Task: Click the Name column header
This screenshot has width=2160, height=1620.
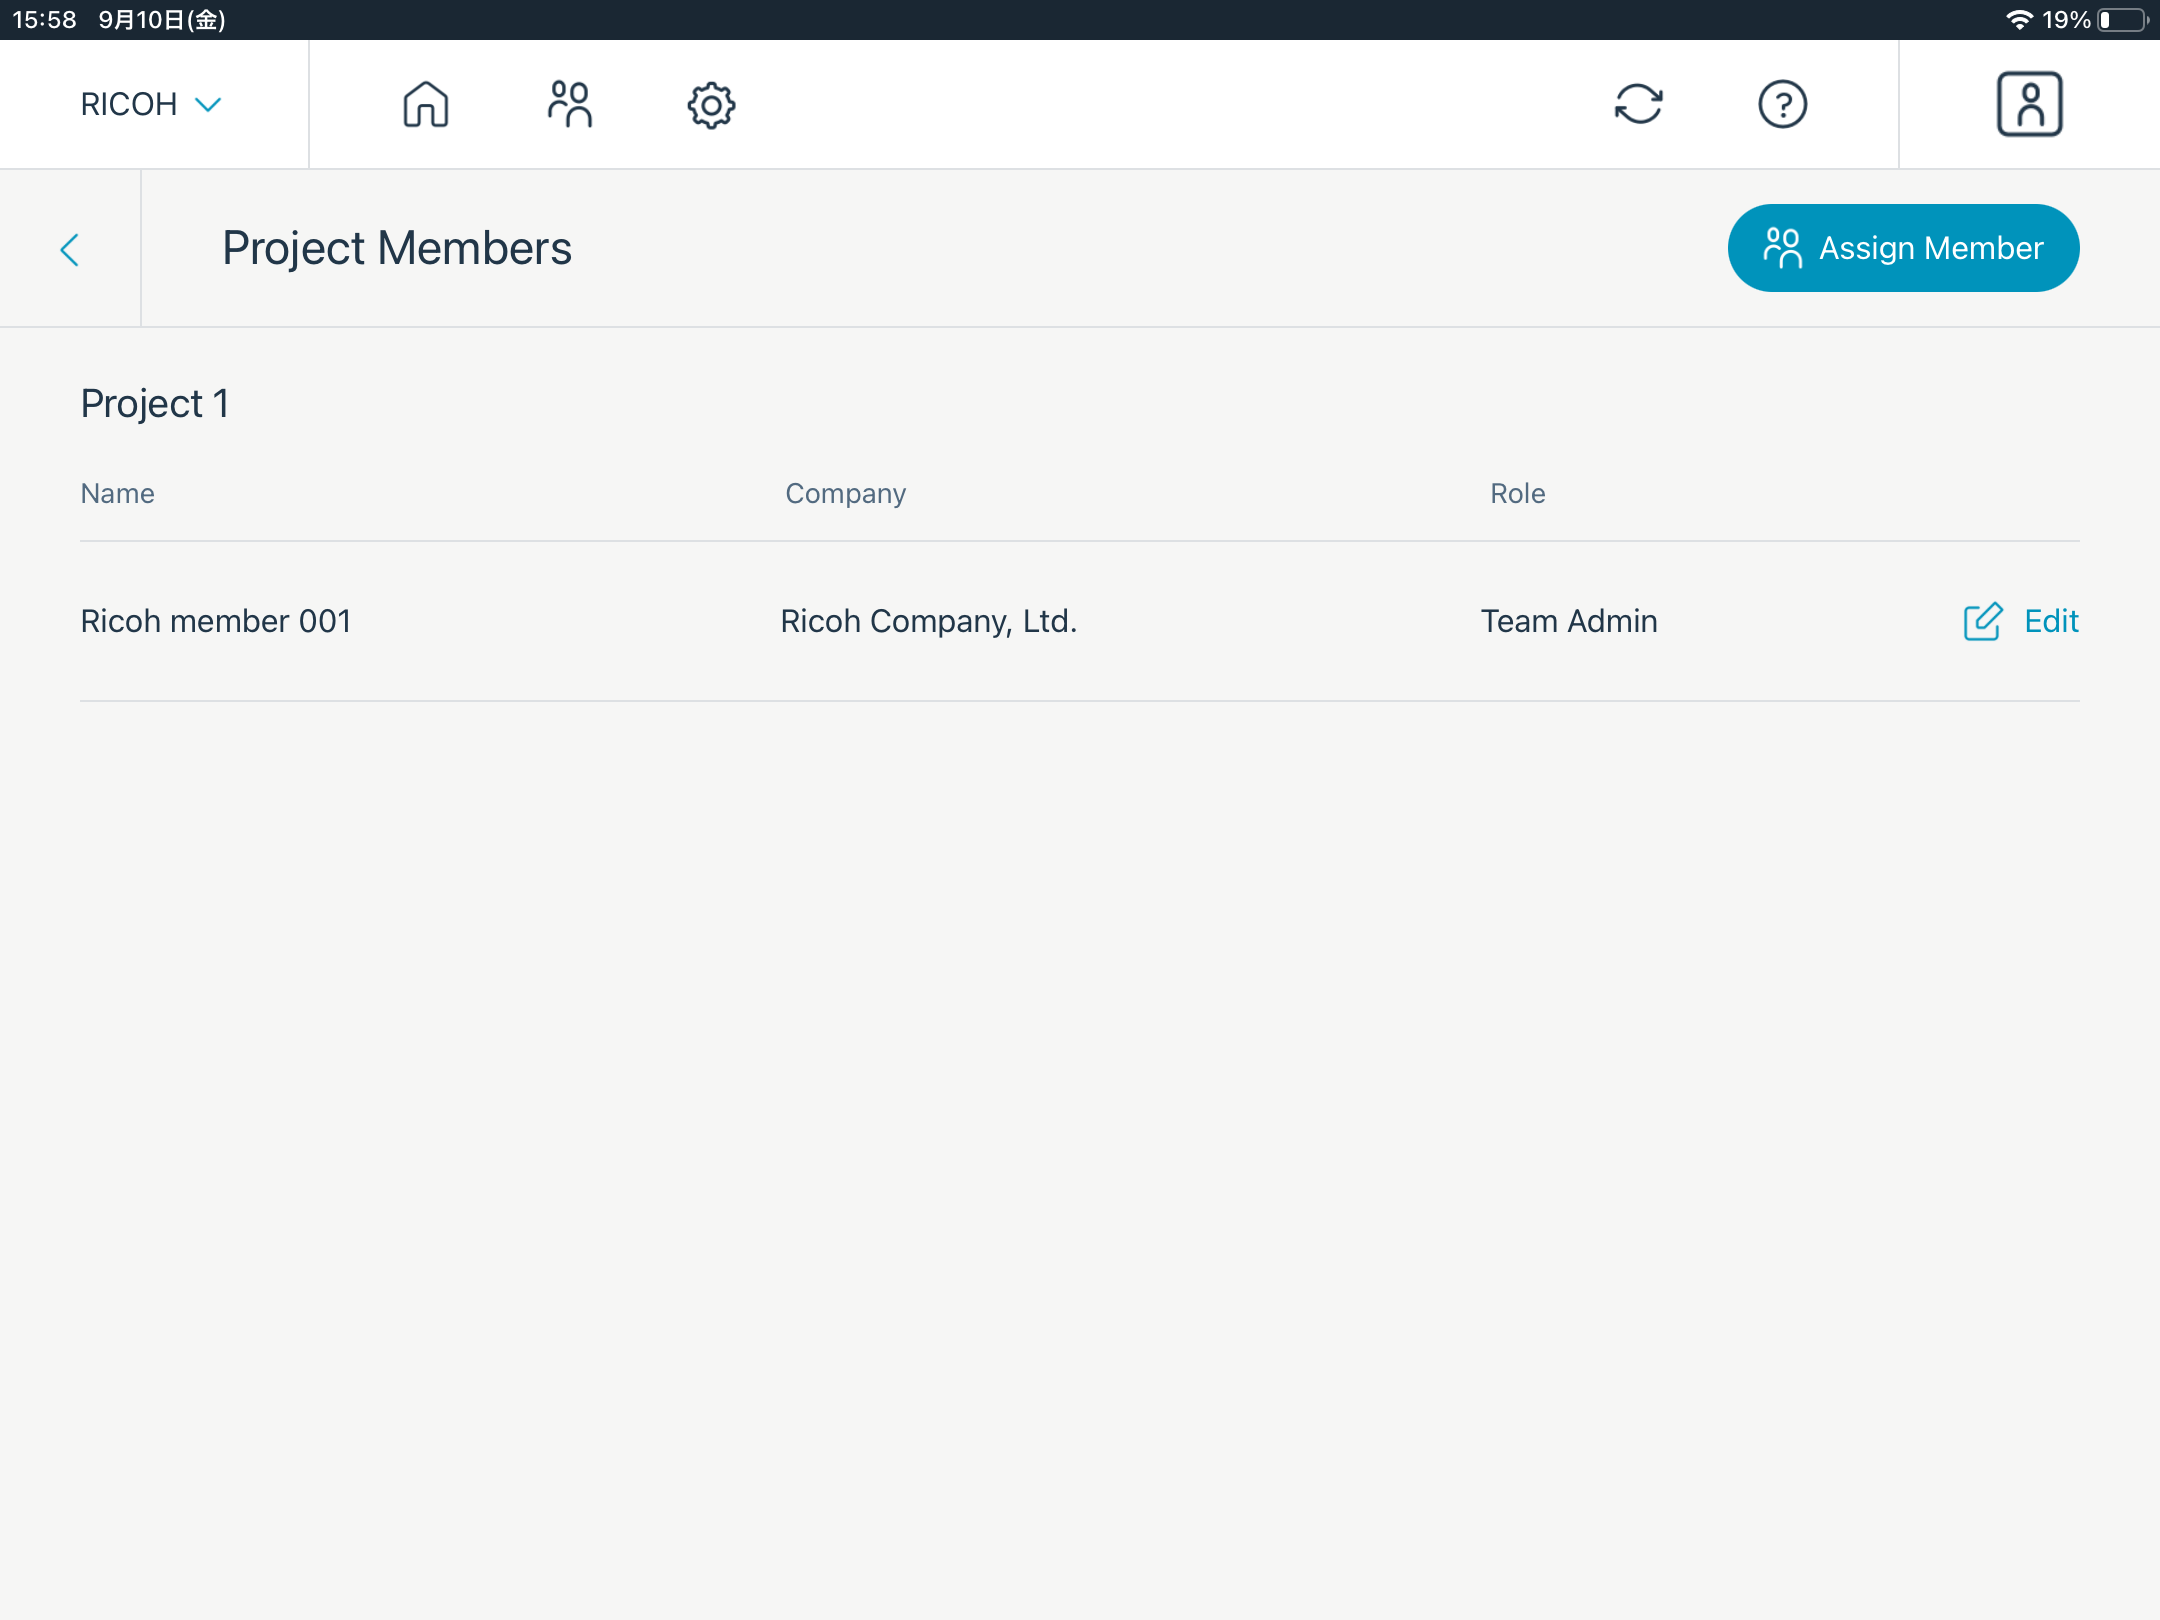Action: pos(118,493)
